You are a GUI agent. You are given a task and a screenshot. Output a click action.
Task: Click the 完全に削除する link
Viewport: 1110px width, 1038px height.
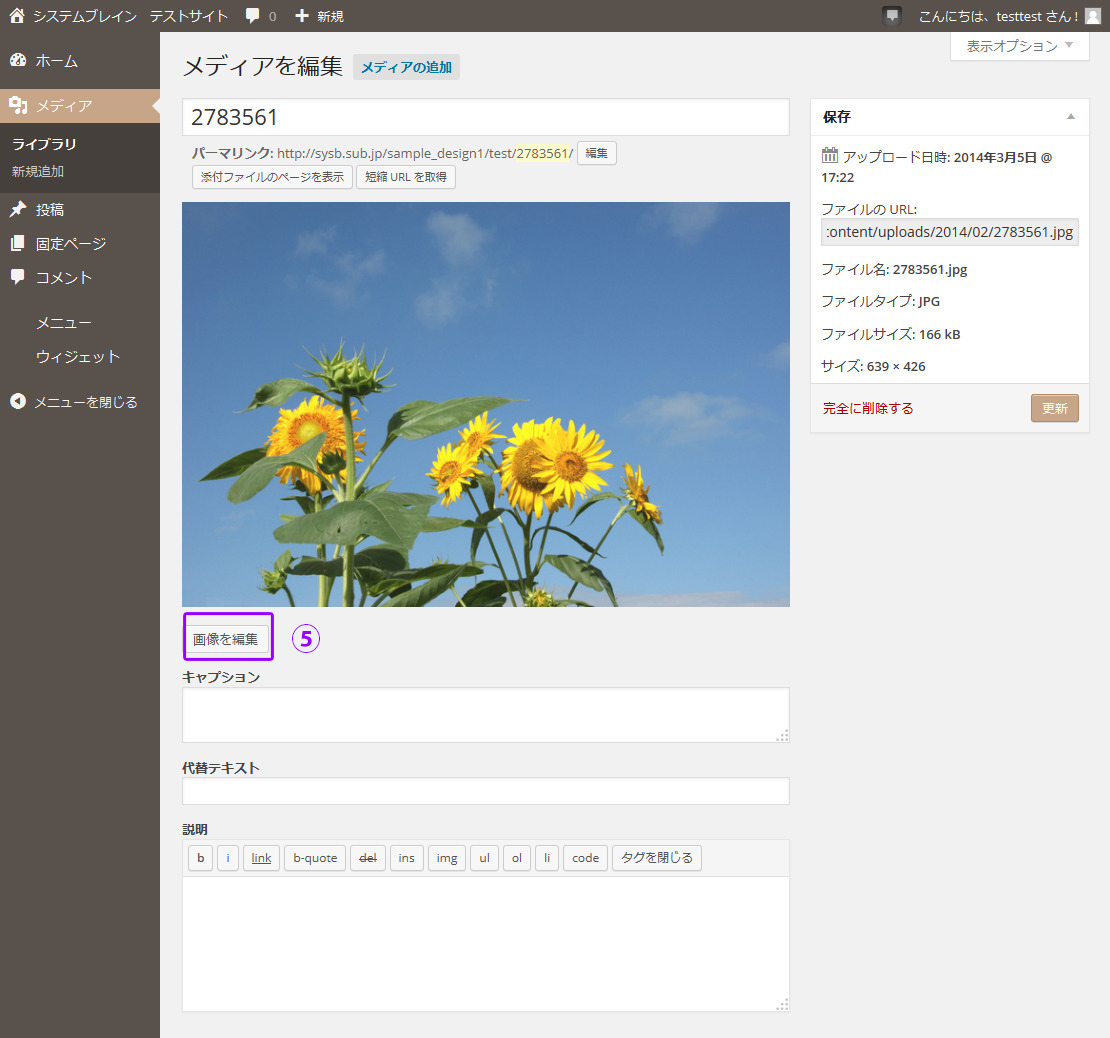pyautogui.click(x=867, y=408)
